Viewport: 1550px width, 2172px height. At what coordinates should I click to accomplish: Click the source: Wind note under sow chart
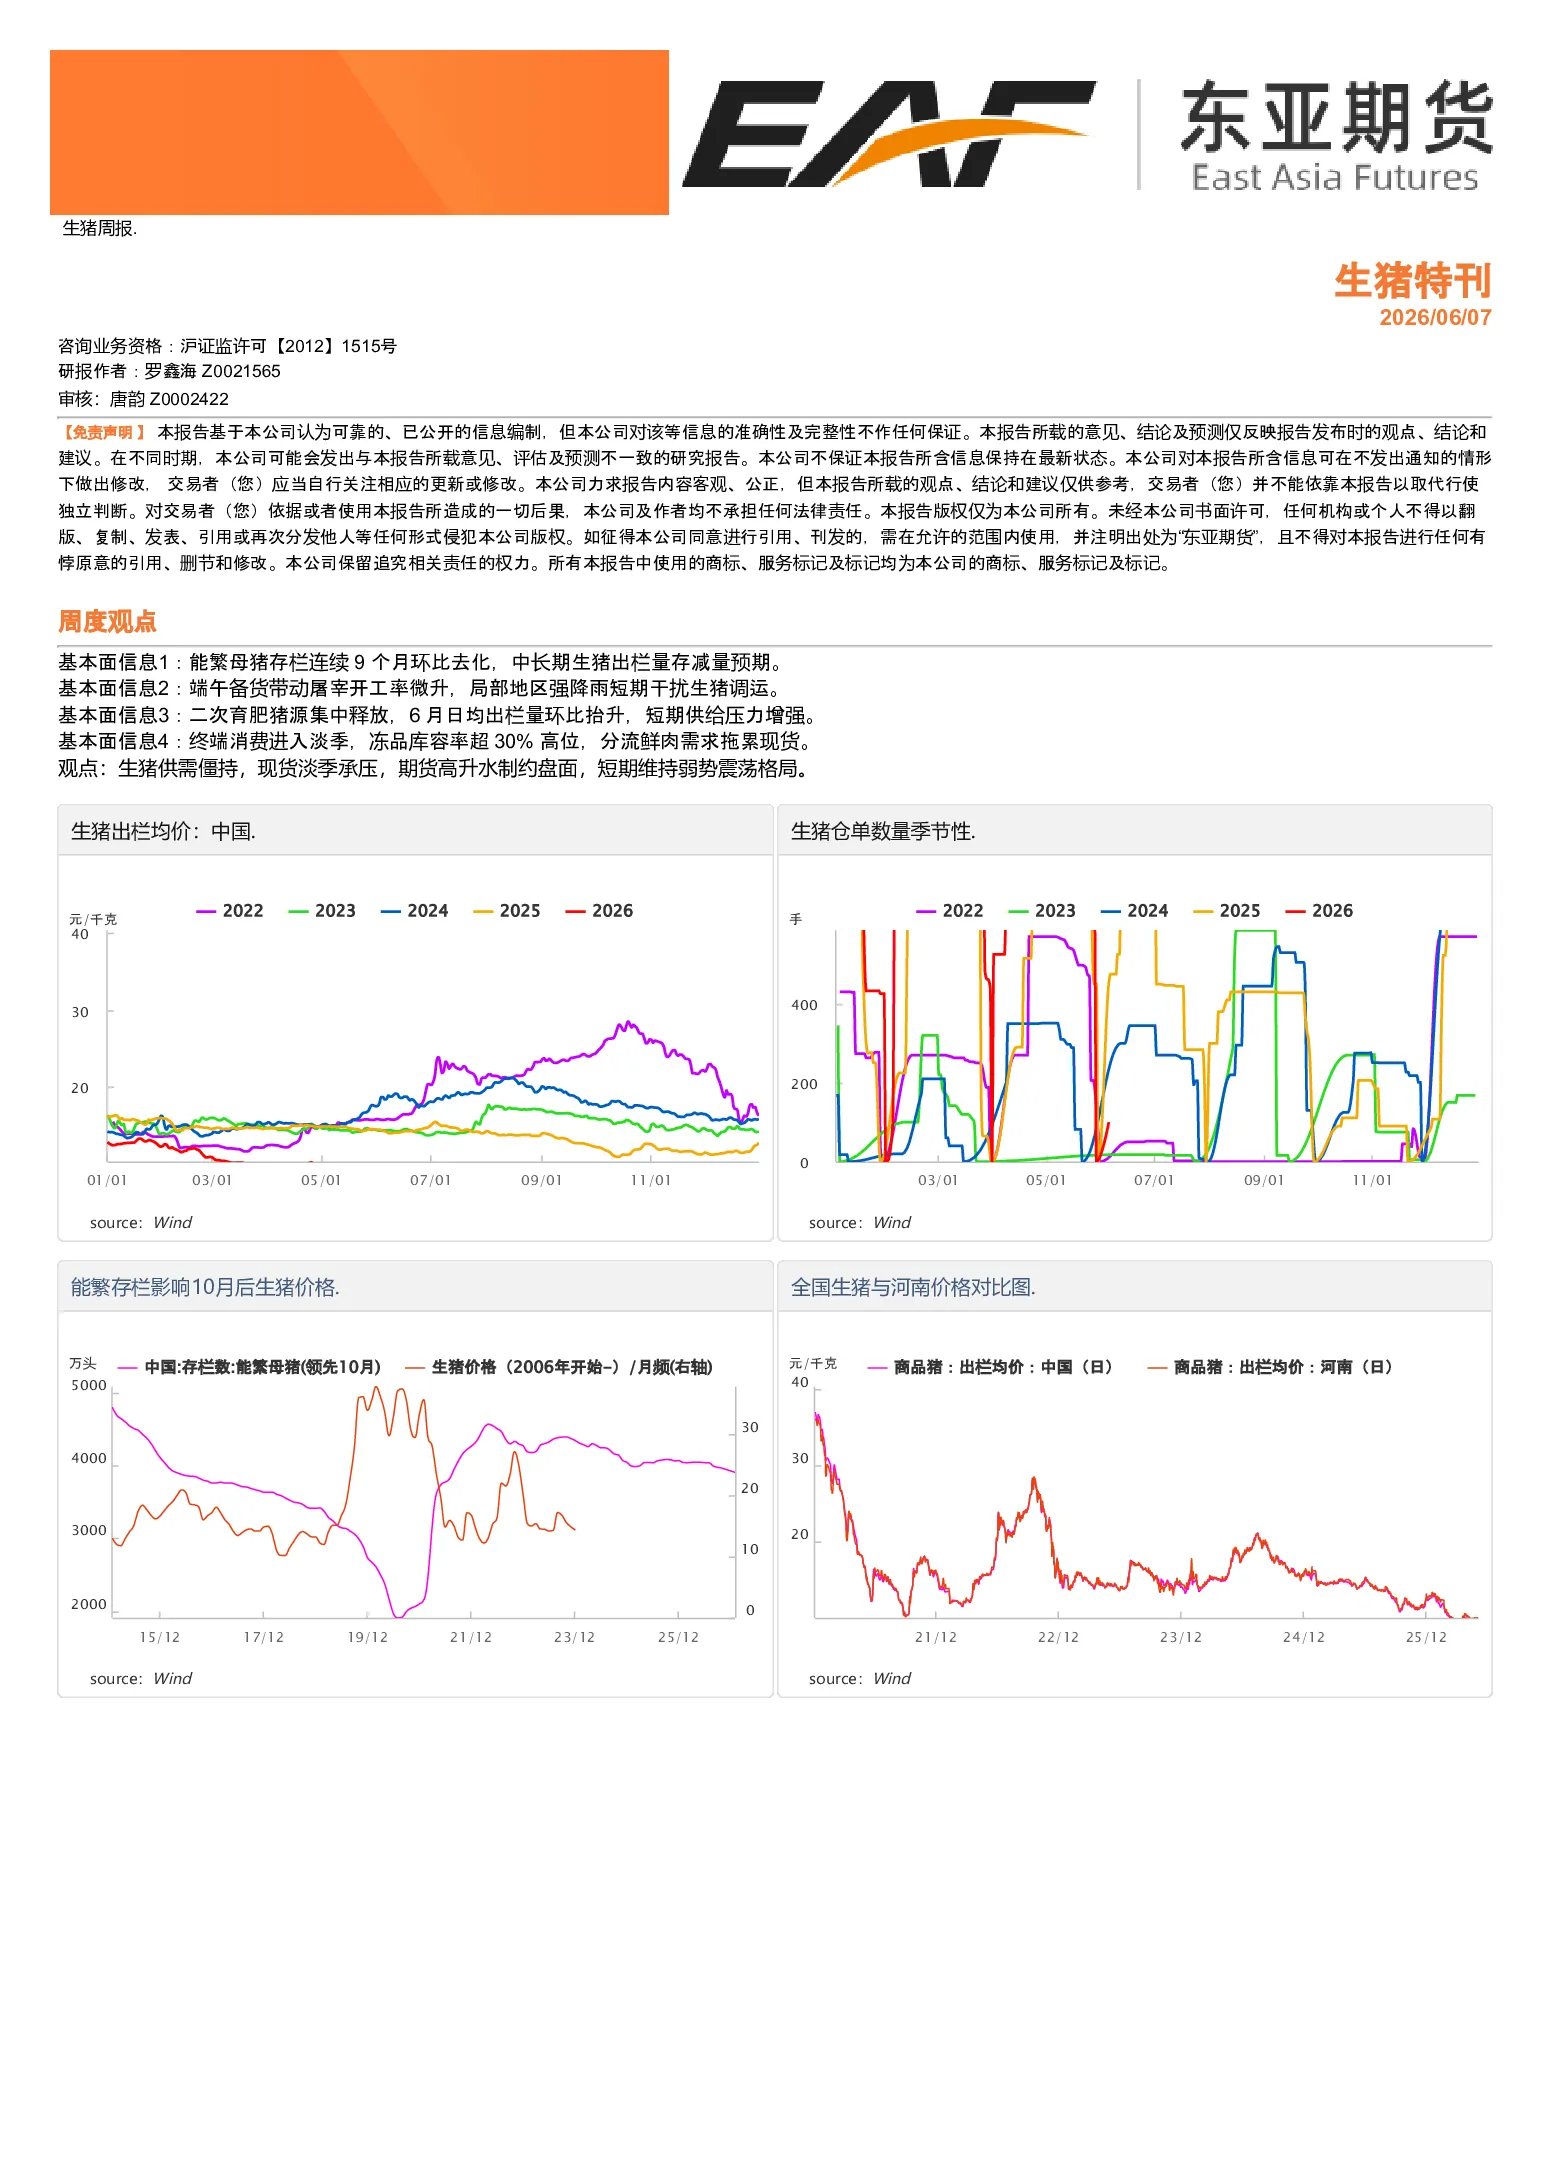point(141,1679)
